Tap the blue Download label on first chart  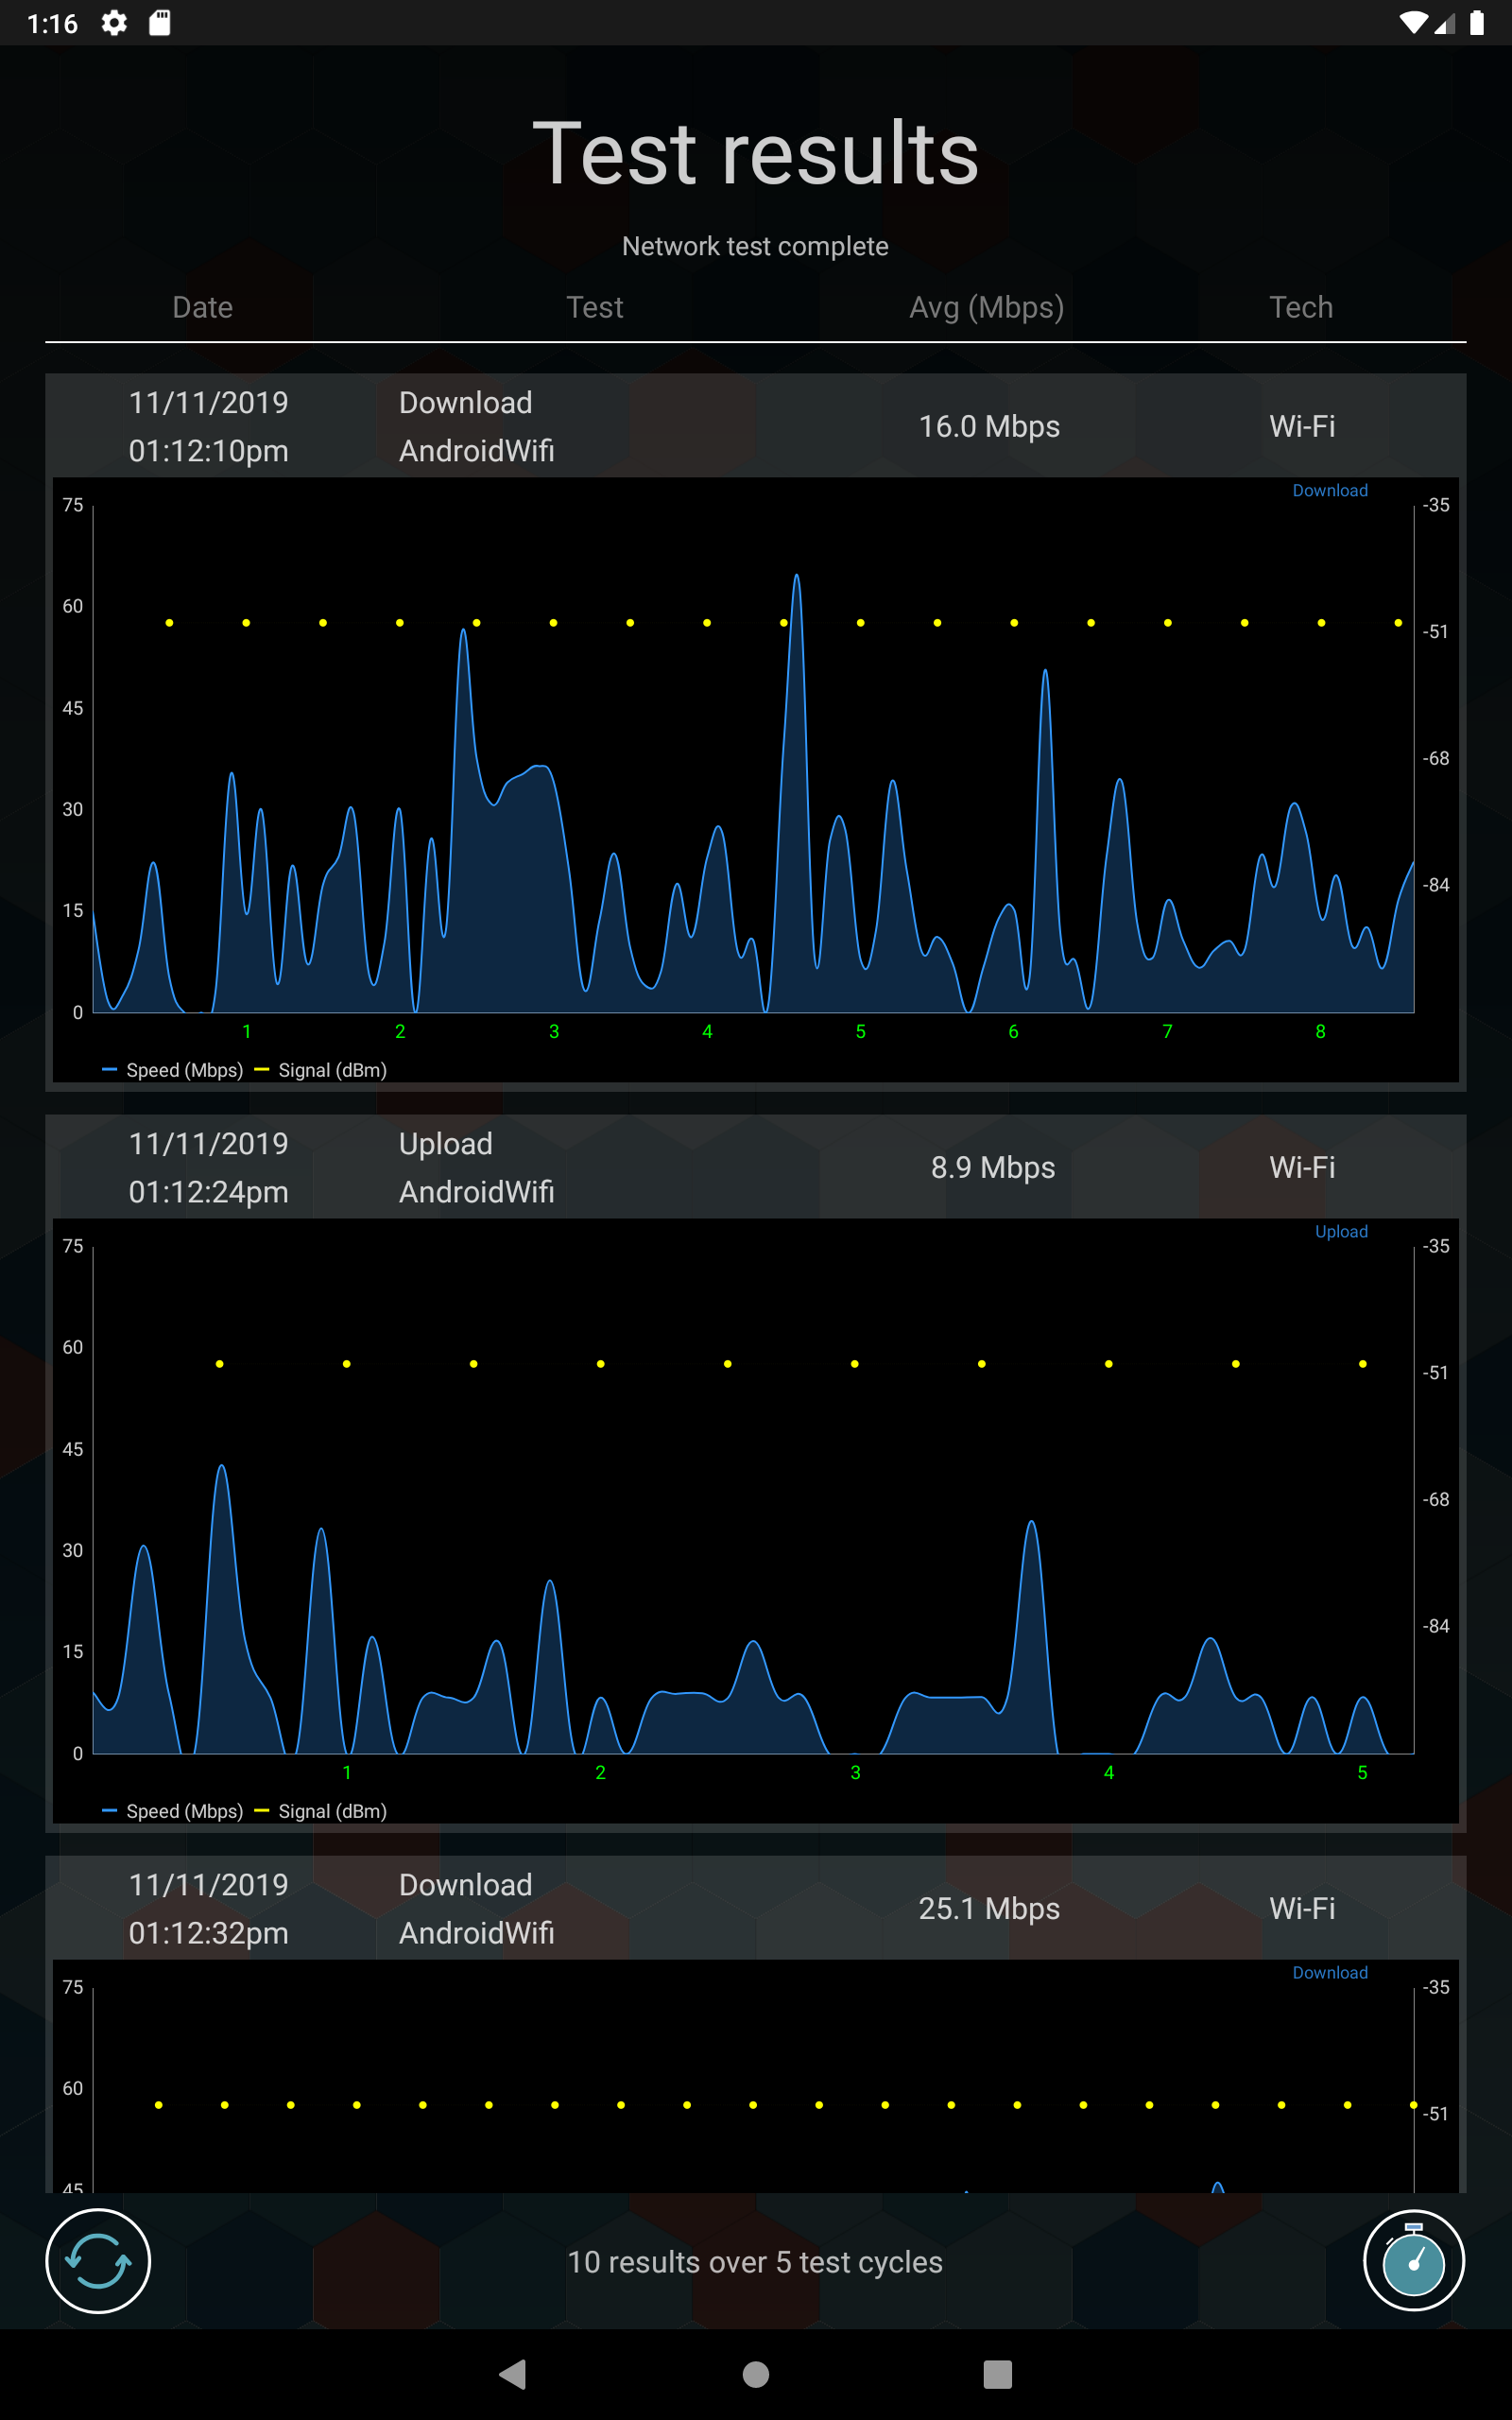coord(1330,490)
